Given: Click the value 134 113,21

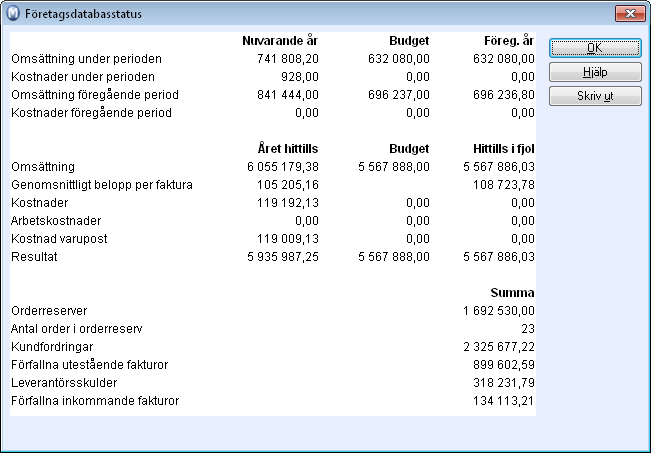Looking at the screenshot, I should coord(504,401).
